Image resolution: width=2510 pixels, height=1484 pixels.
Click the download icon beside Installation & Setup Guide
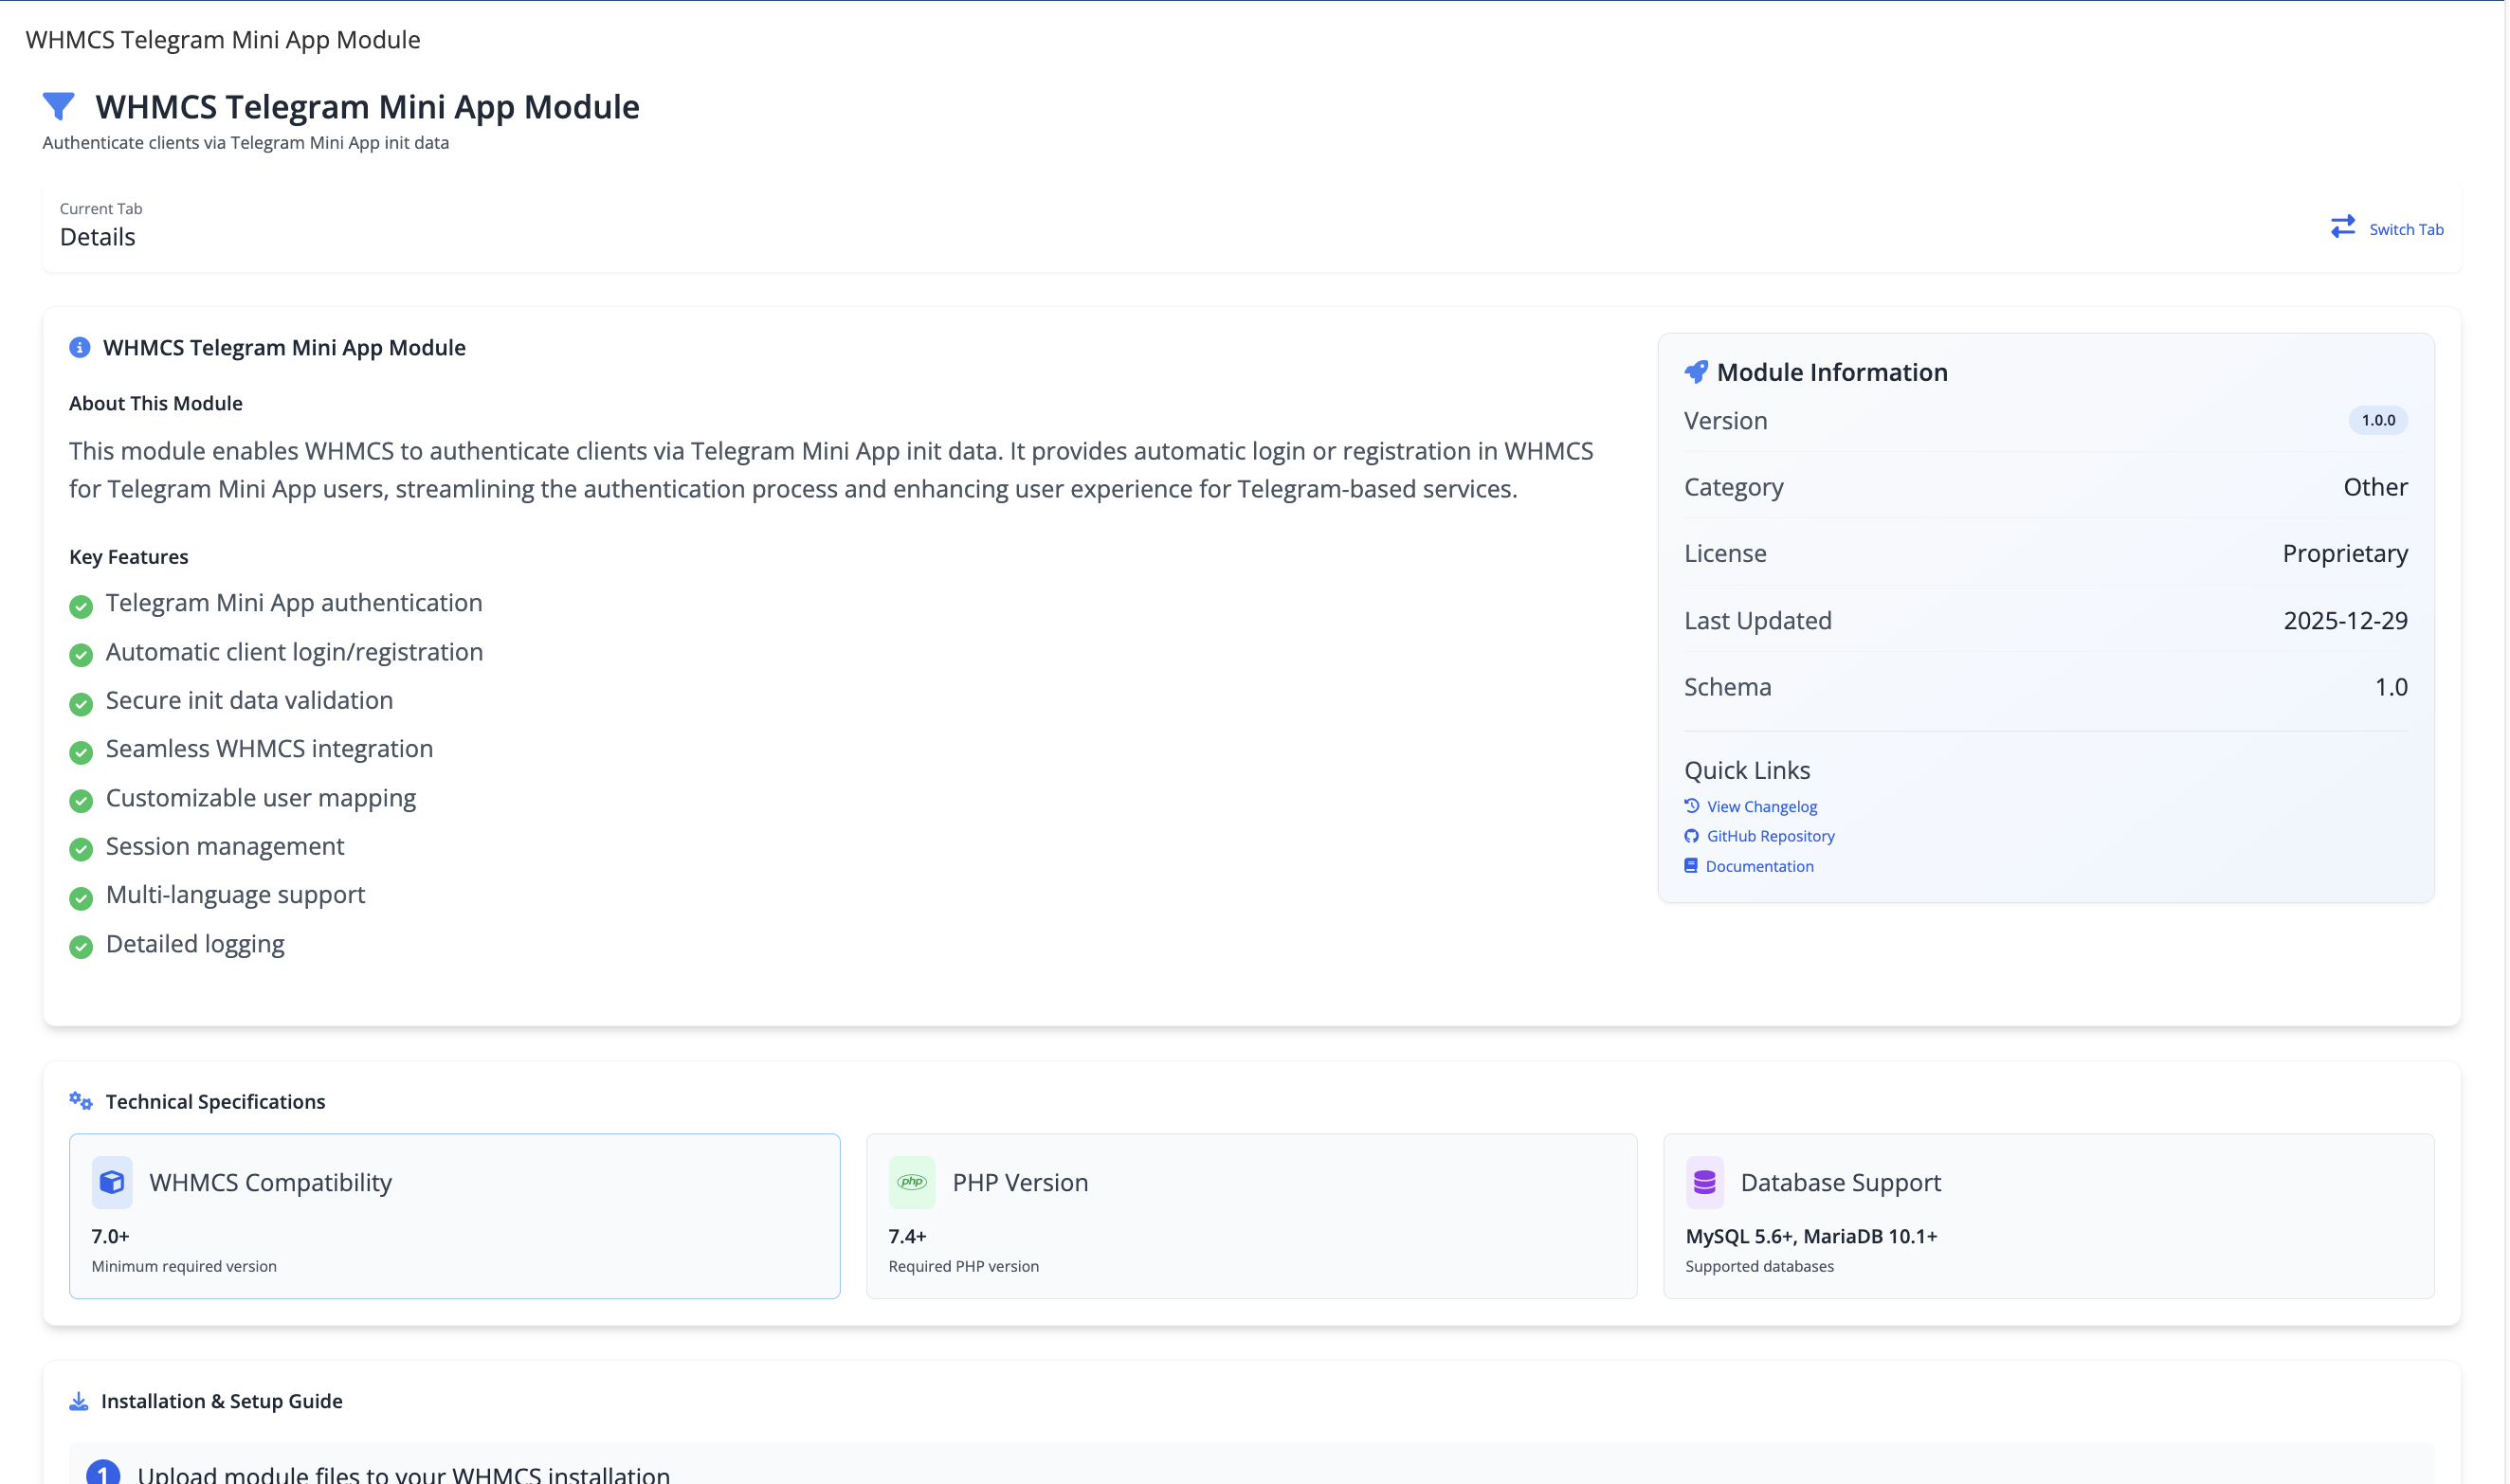pyautogui.click(x=78, y=1400)
